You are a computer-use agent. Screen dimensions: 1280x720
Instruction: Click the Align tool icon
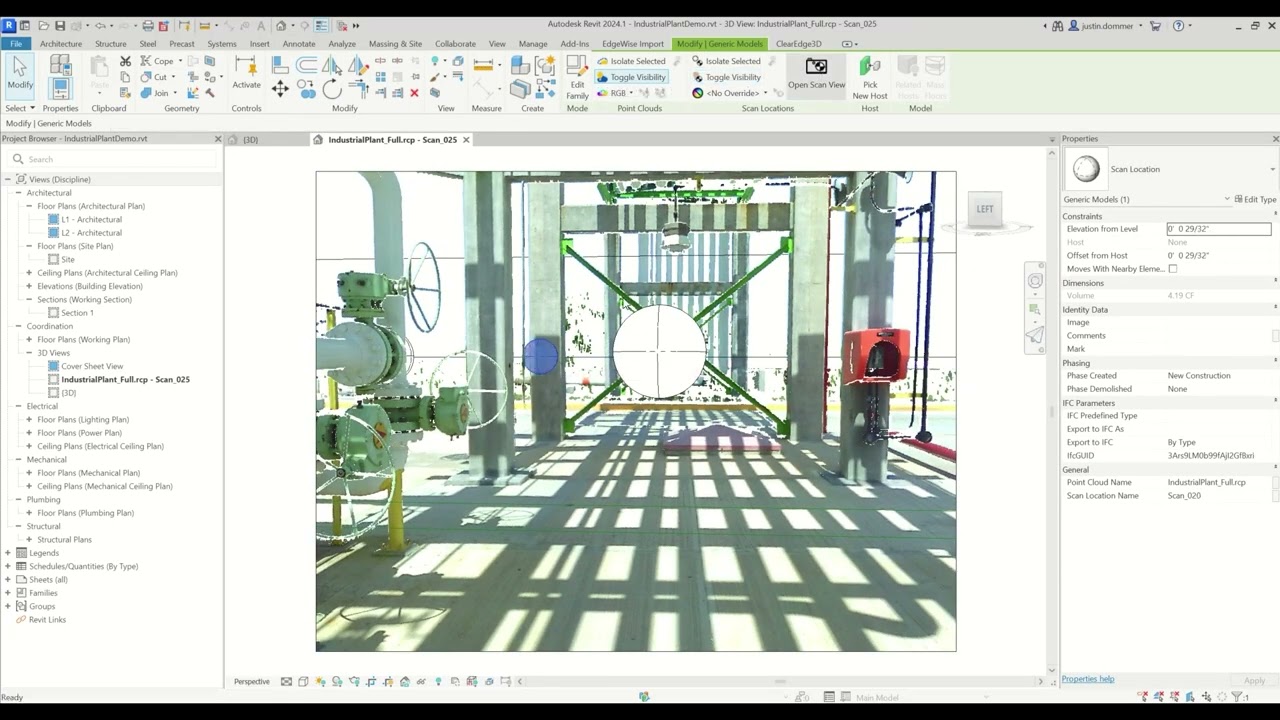click(x=280, y=66)
